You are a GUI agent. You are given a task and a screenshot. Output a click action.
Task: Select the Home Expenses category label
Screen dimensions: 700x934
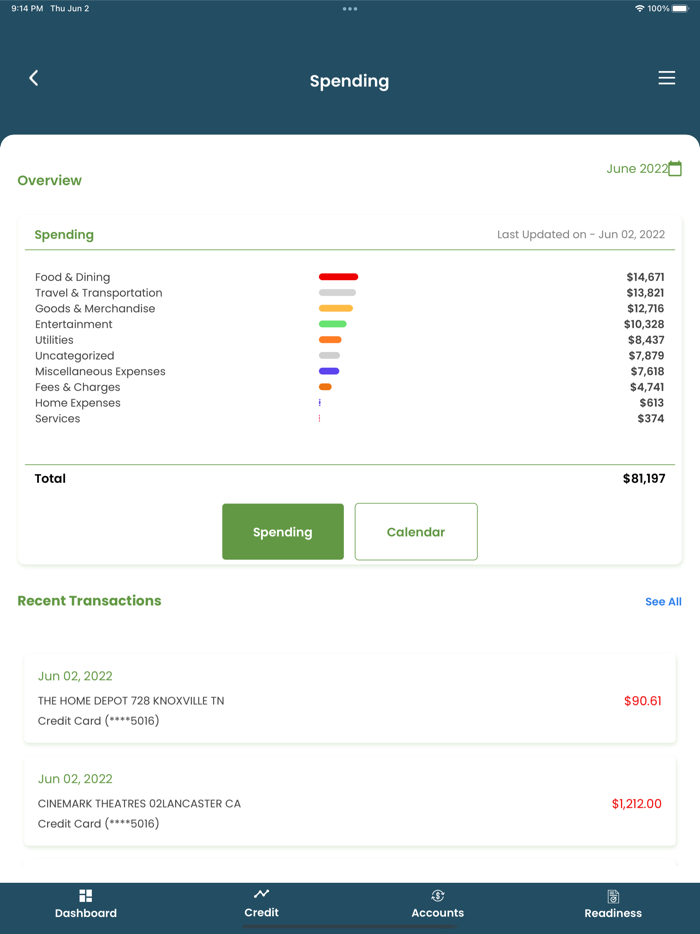pyautogui.click(x=77, y=403)
